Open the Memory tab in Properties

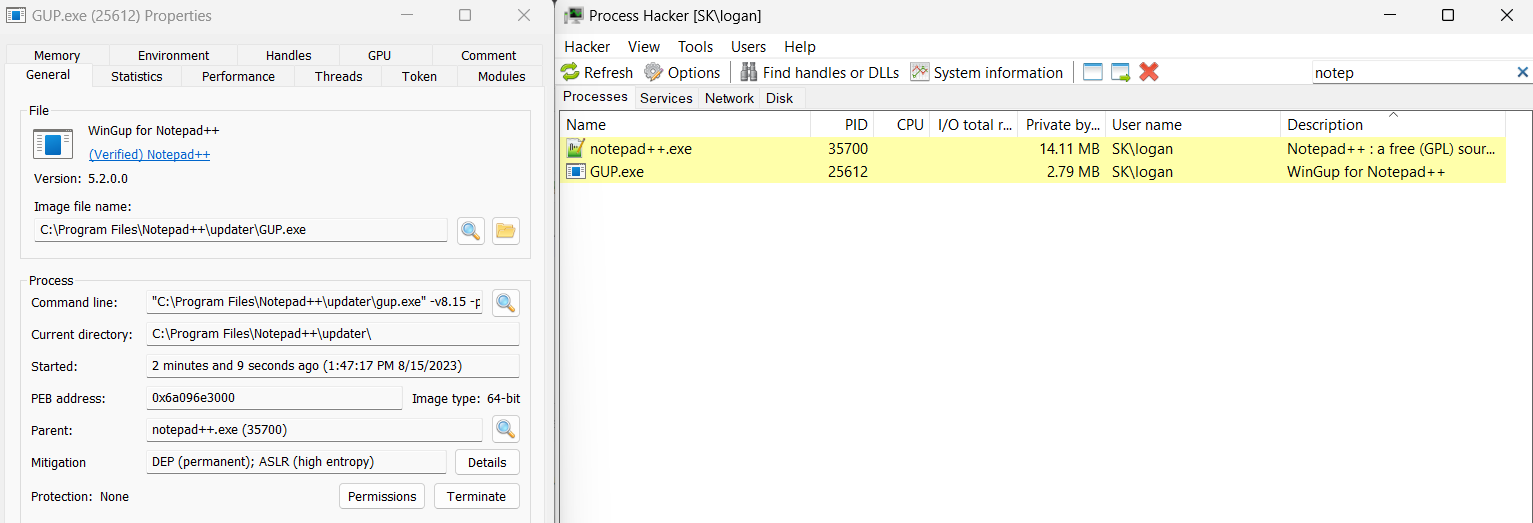tap(57, 56)
